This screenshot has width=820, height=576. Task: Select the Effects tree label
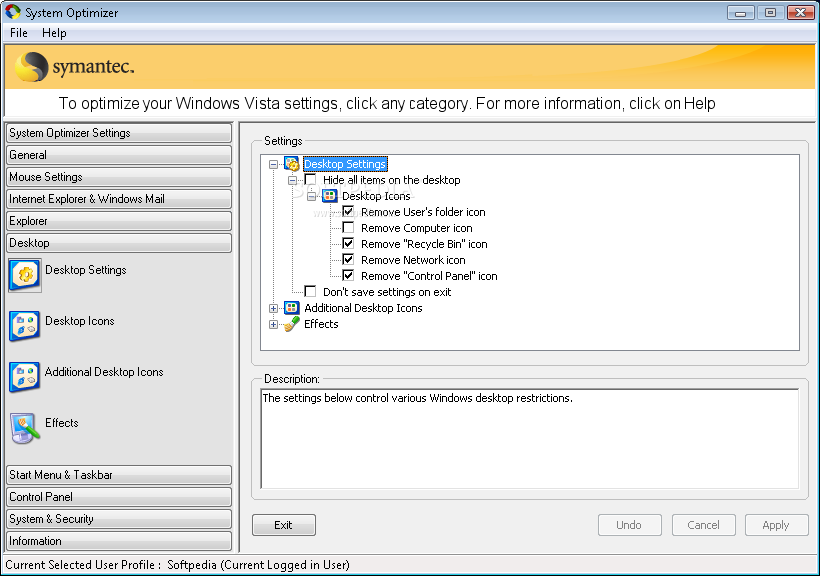[321, 324]
